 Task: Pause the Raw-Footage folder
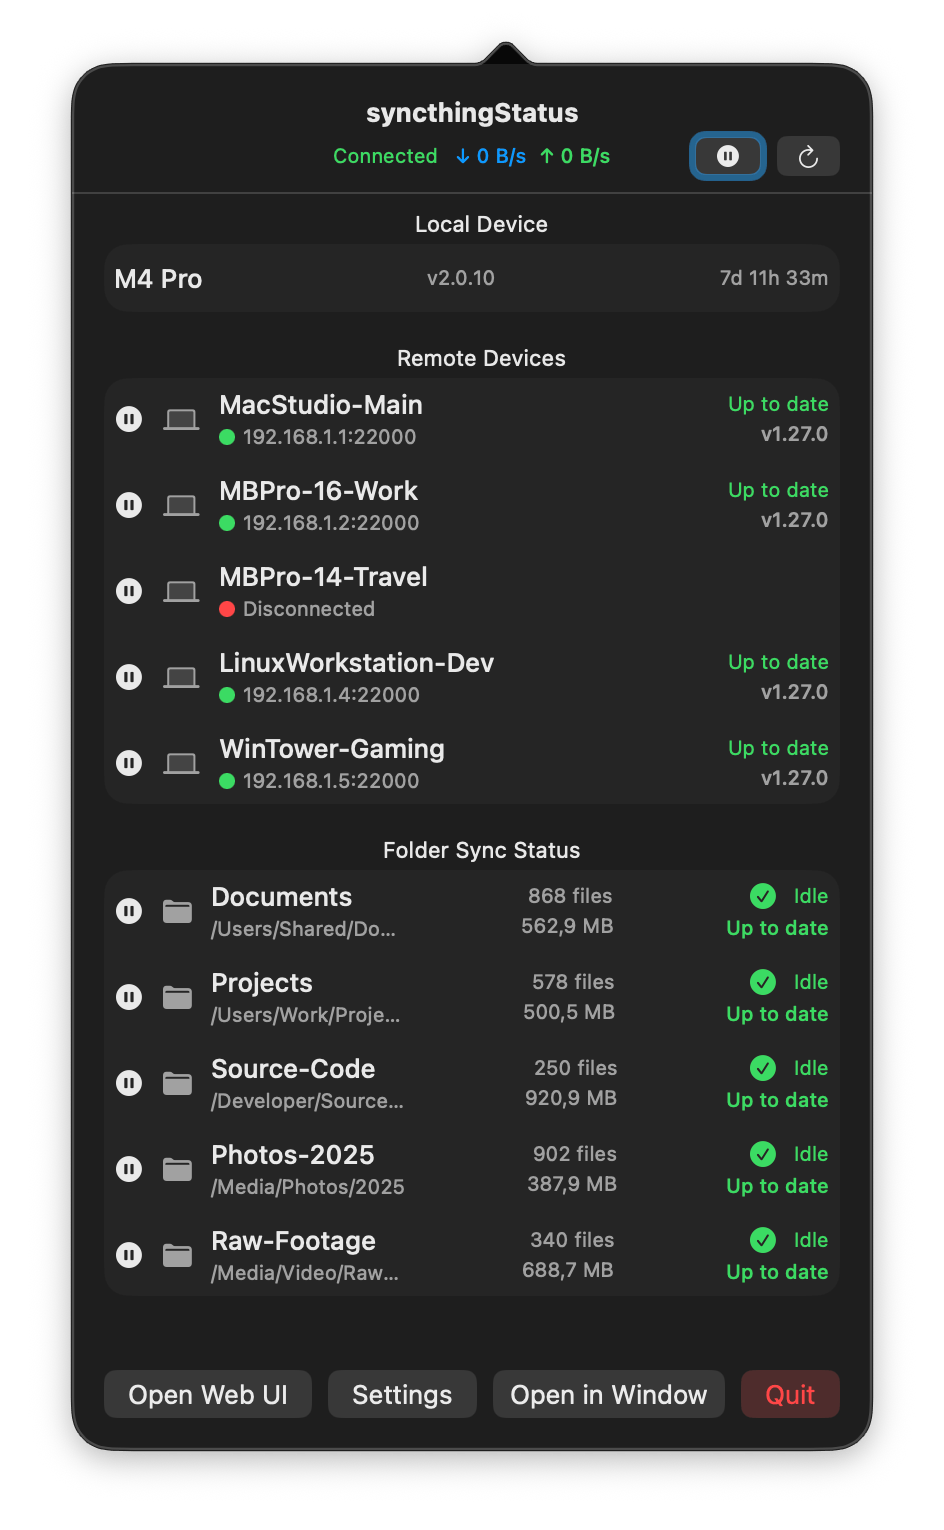coord(129,1255)
